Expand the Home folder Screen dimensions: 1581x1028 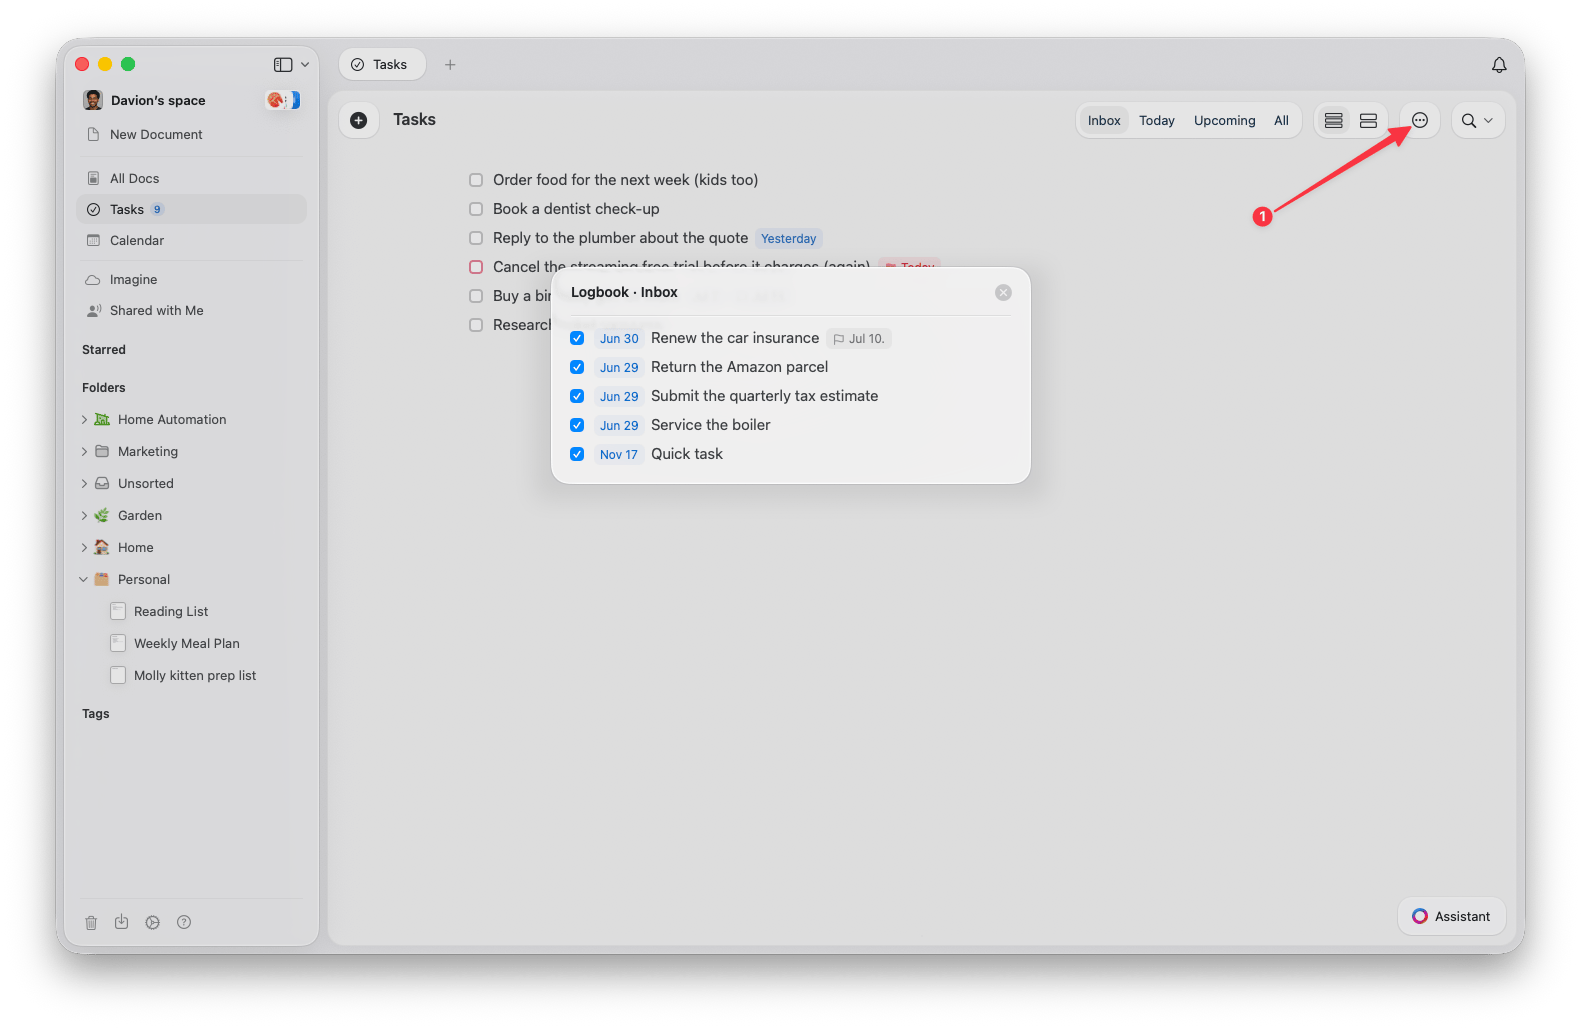click(x=84, y=548)
